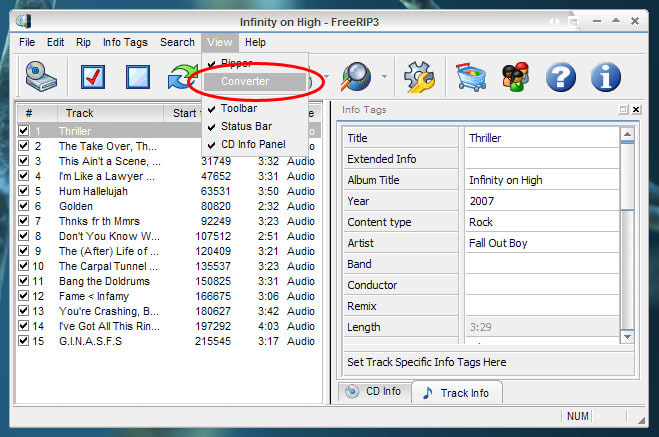This screenshot has height=437, width=659.
Task: Uncheck track 1 Thriller checkbox
Action: pos(24,131)
